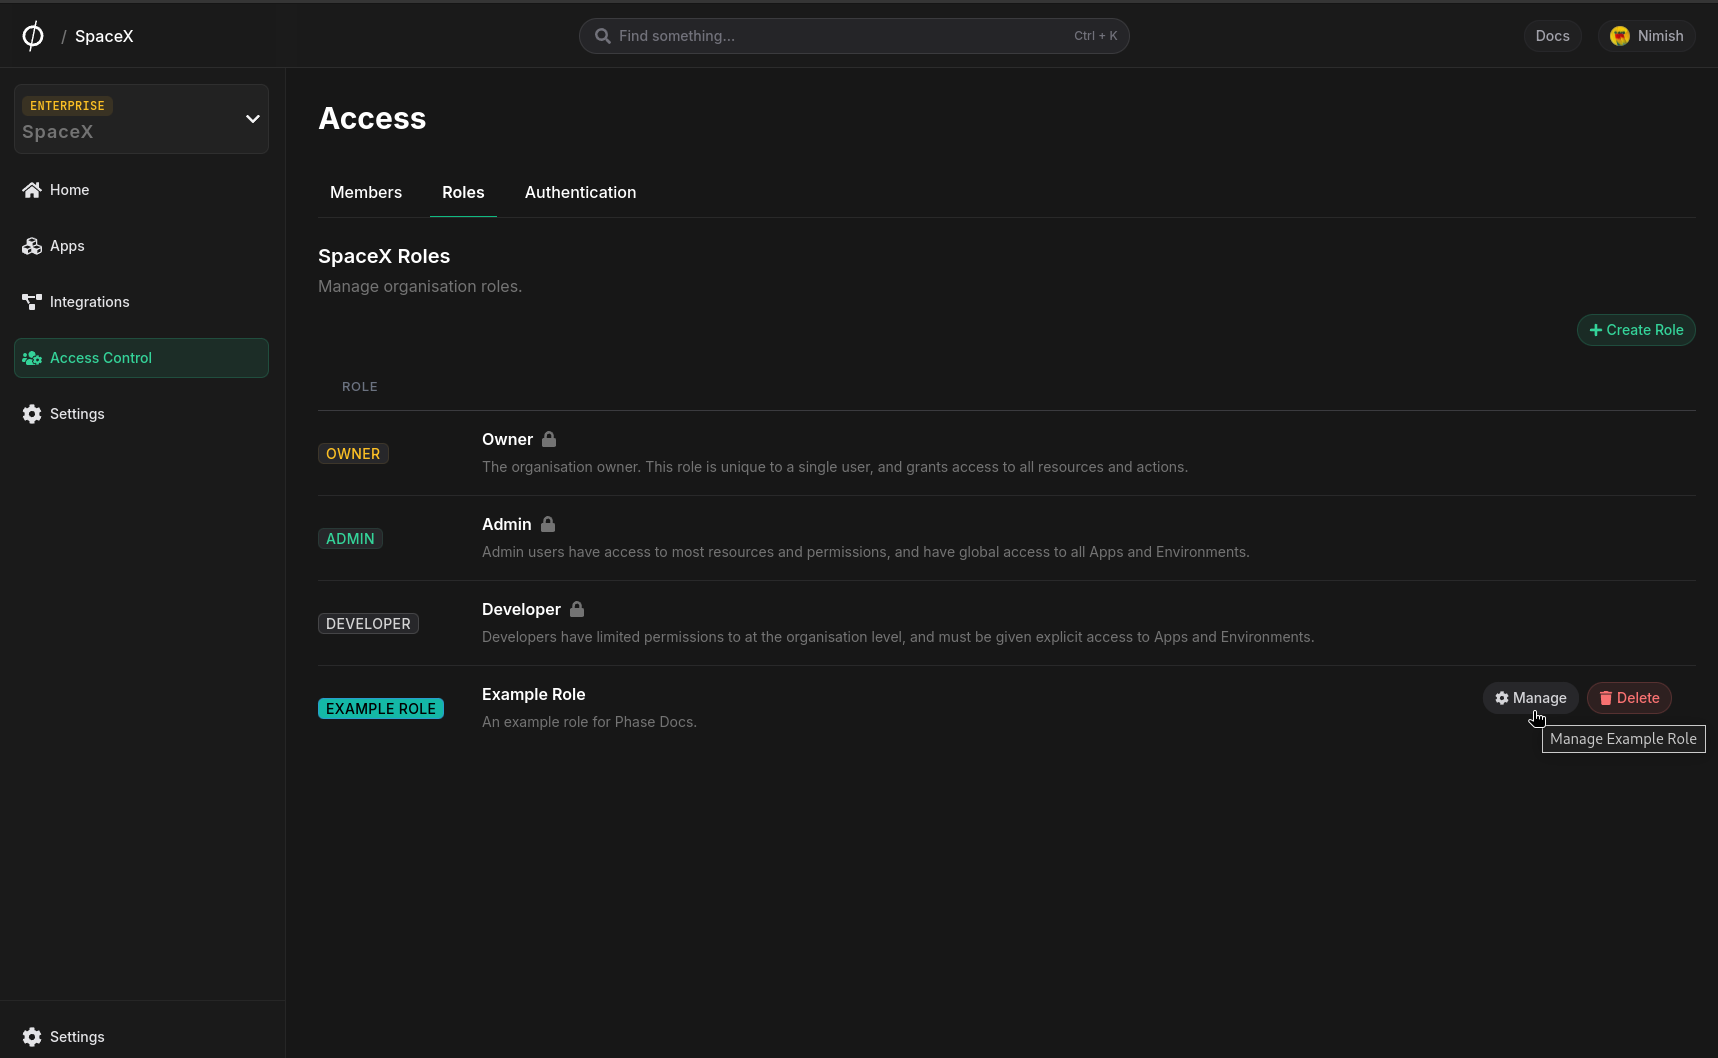This screenshot has height=1058, width=1718.
Task: Click the plus icon in Create Role
Action: pyautogui.click(x=1596, y=330)
